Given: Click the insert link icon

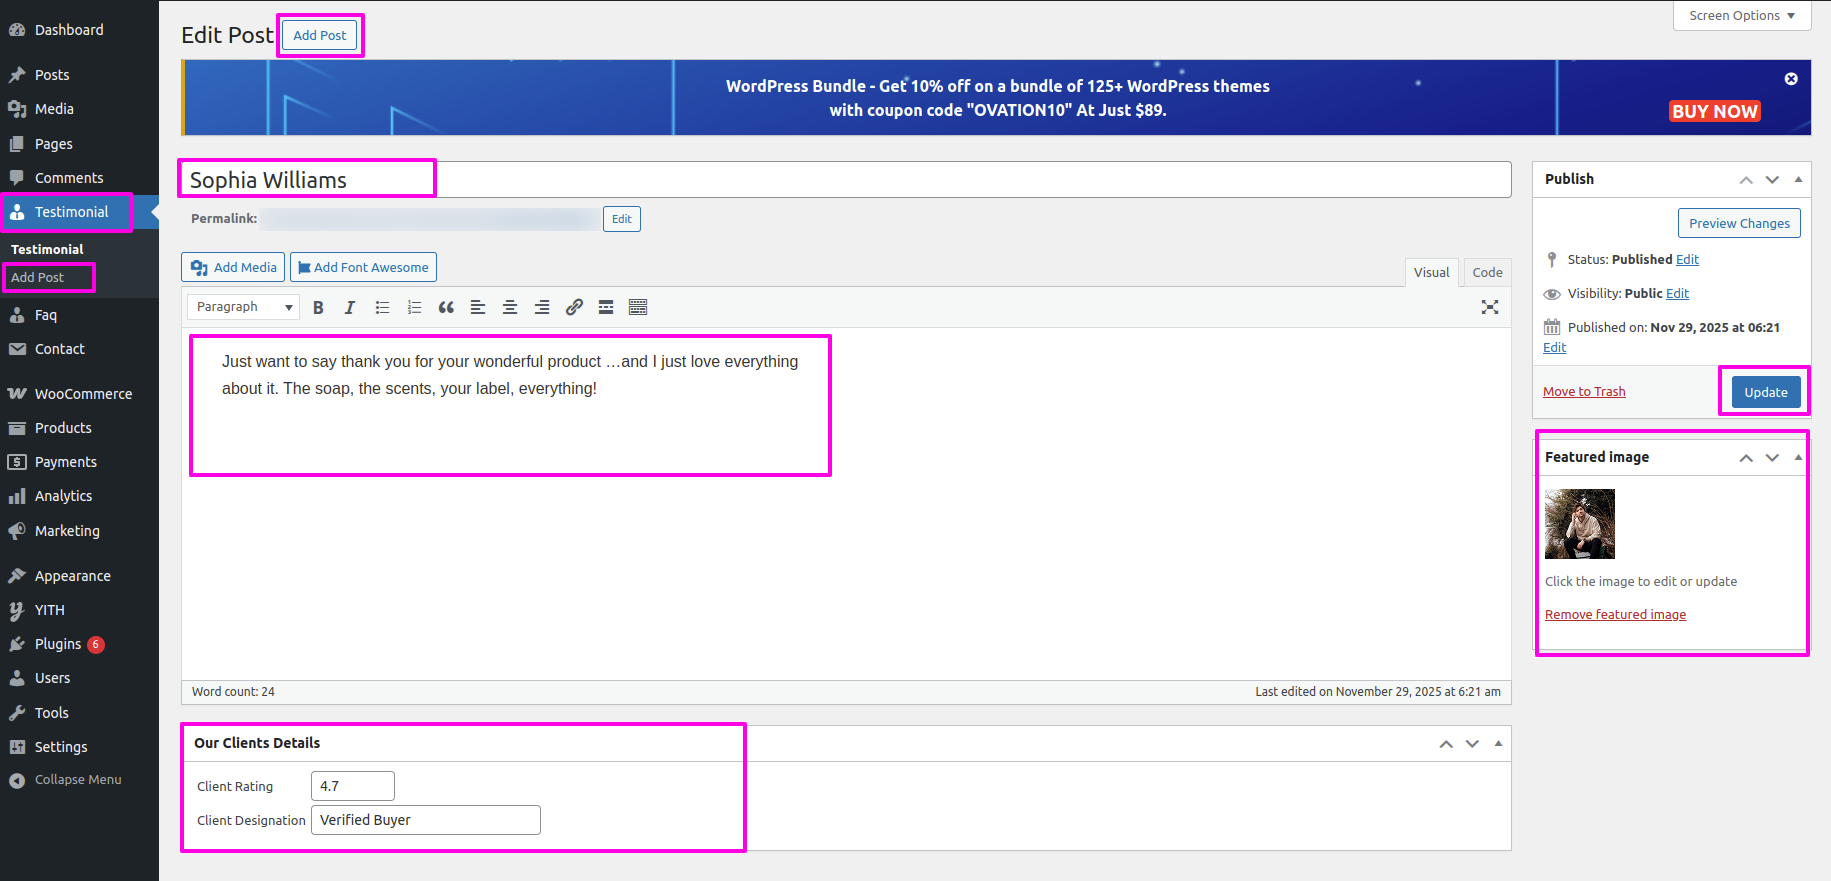Looking at the screenshot, I should click(x=574, y=308).
